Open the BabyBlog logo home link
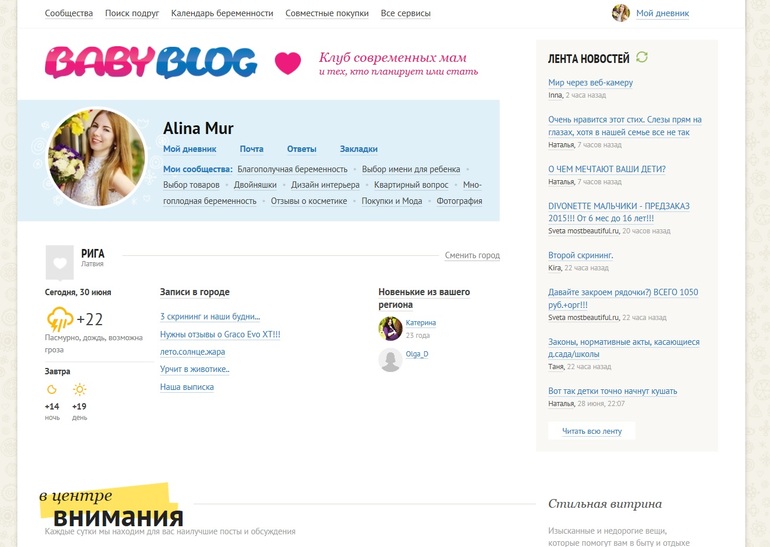The width and height of the screenshot is (770, 547). coord(151,62)
